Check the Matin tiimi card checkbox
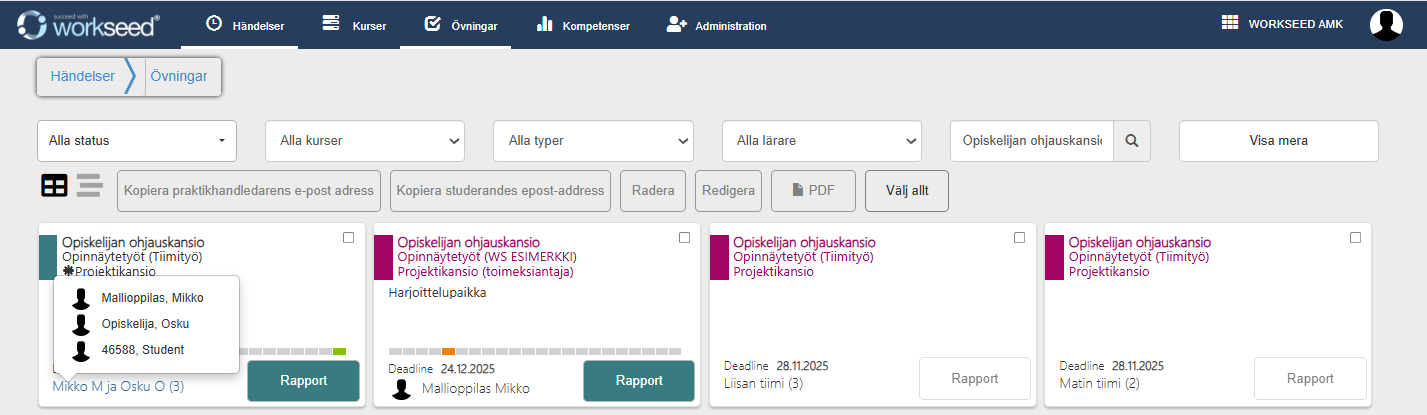 click(1355, 238)
